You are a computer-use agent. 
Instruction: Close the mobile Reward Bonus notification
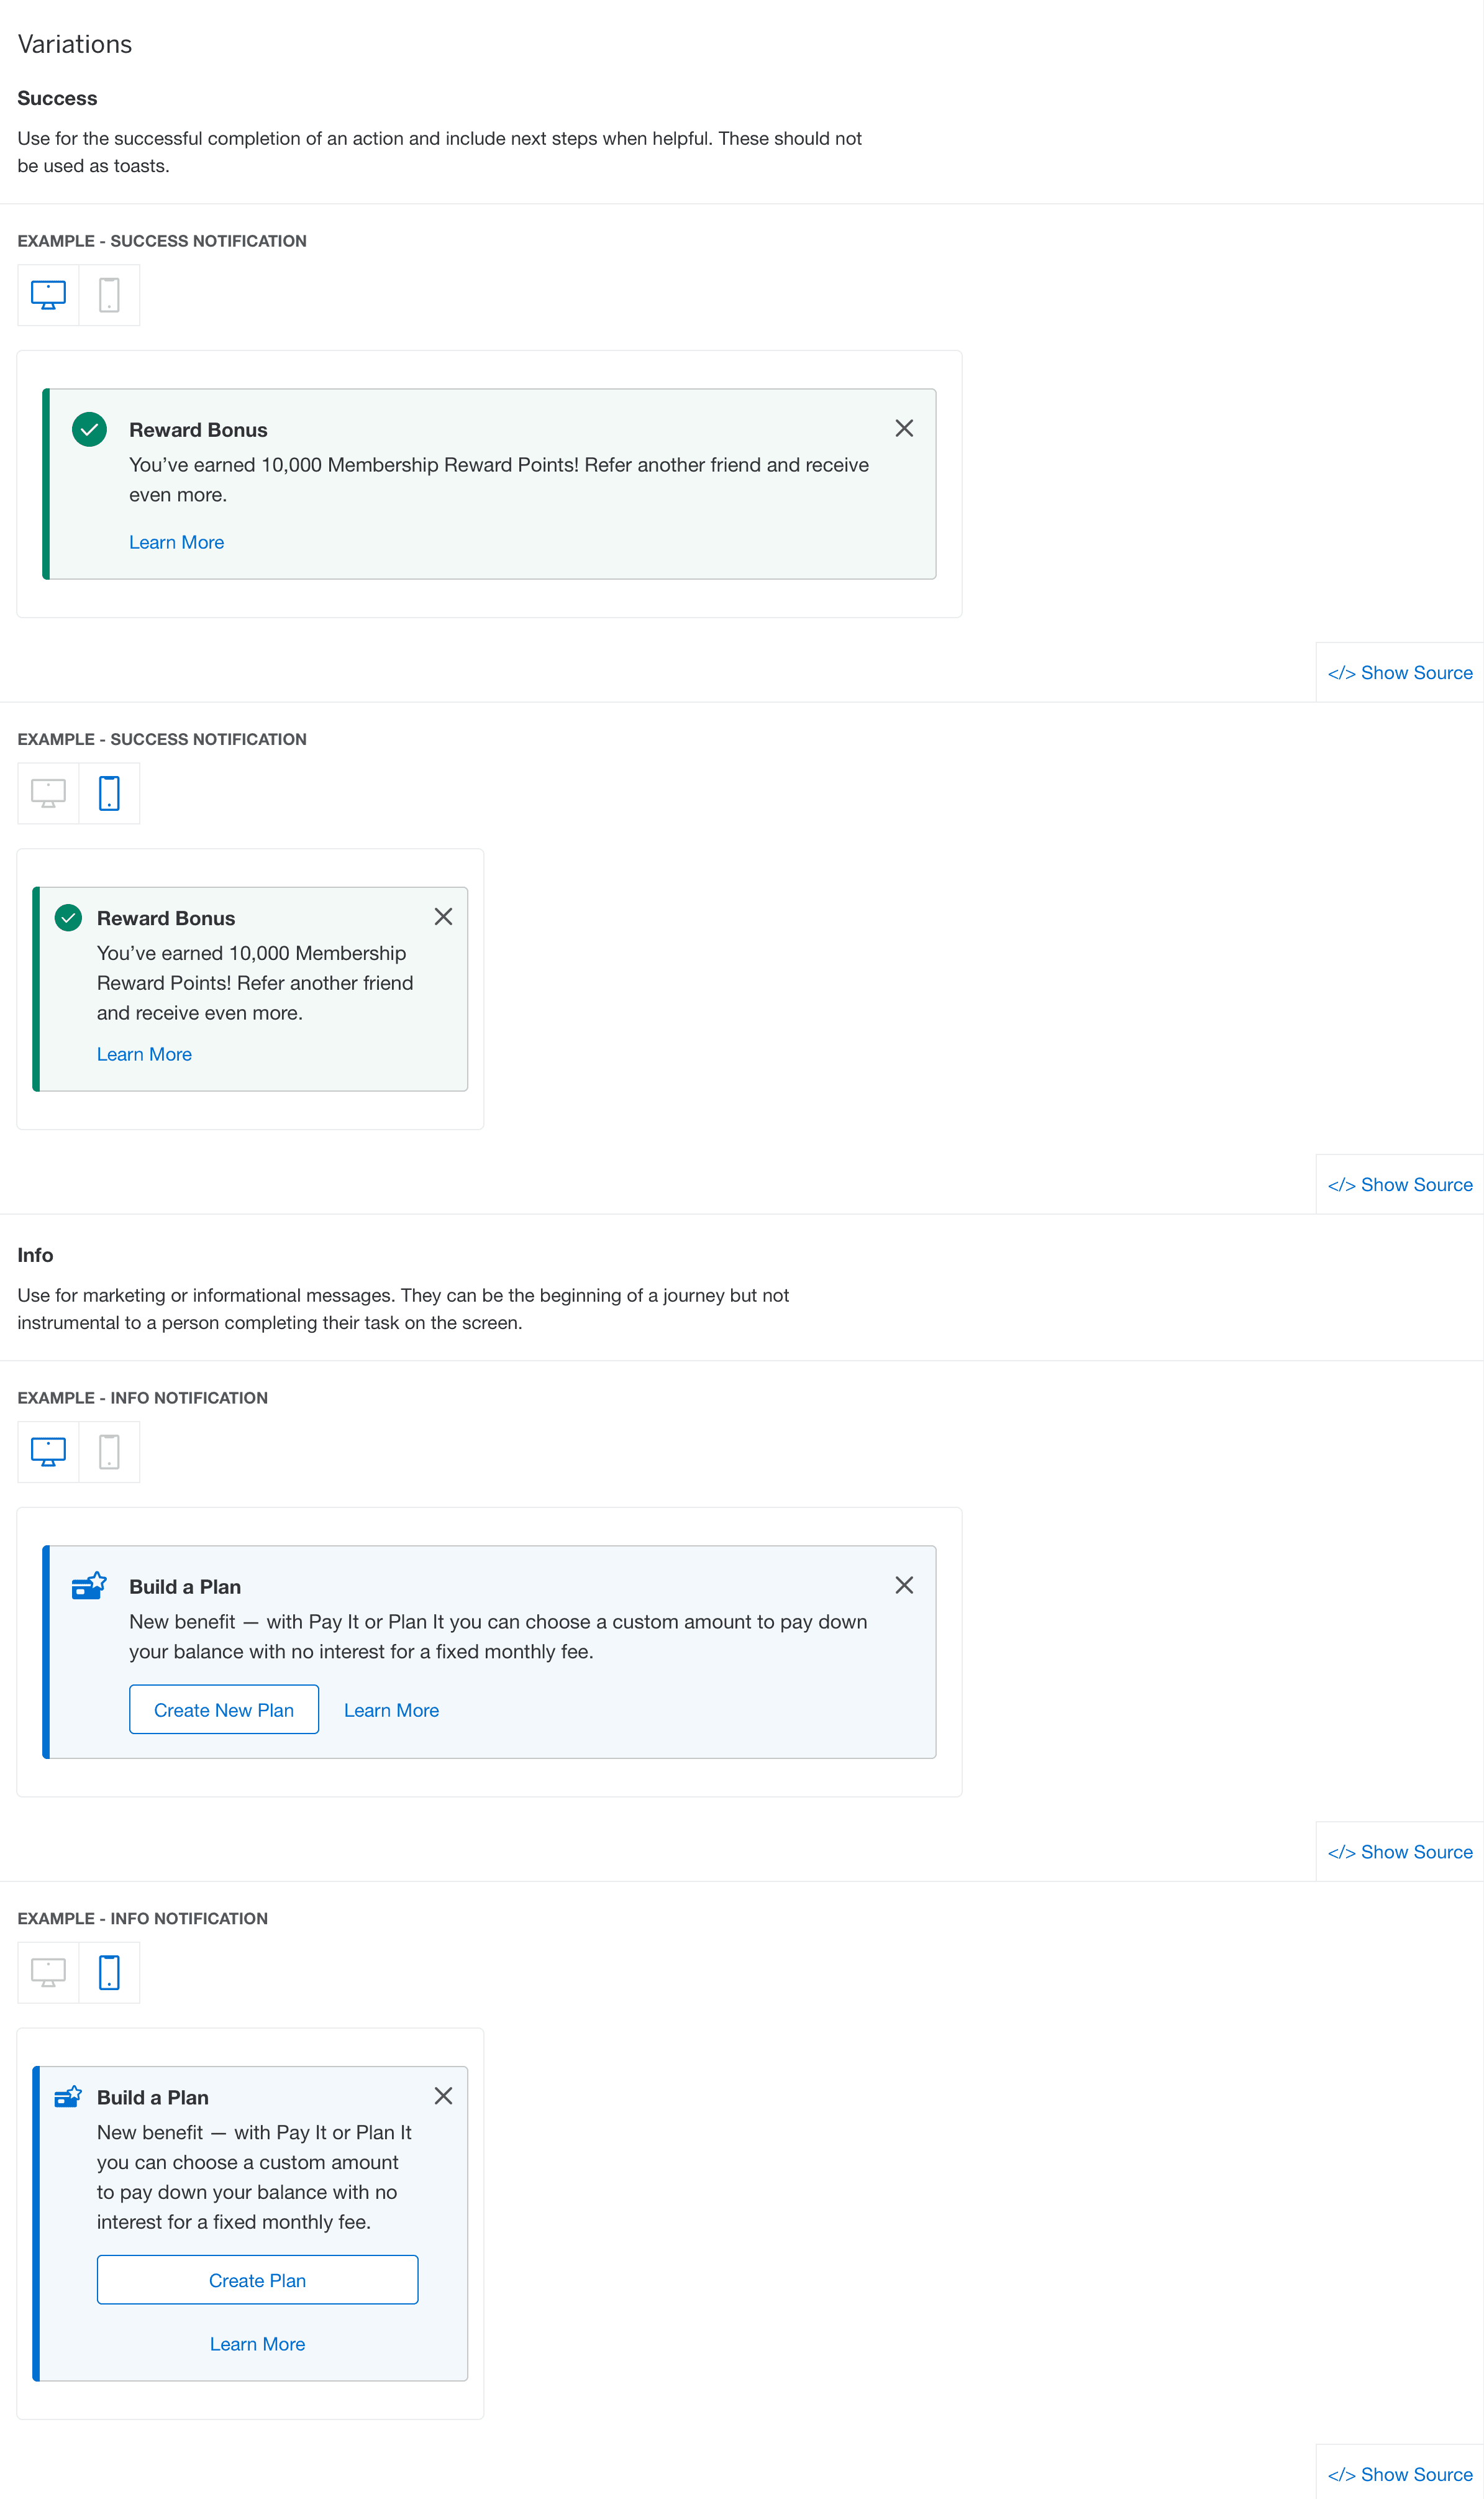[x=443, y=916]
